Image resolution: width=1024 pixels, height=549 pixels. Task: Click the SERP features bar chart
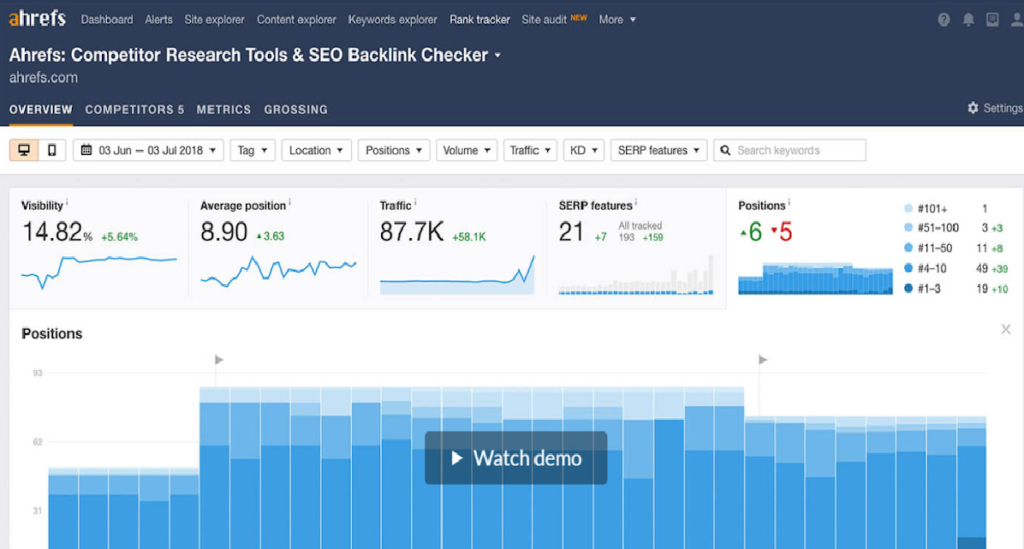(636, 275)
